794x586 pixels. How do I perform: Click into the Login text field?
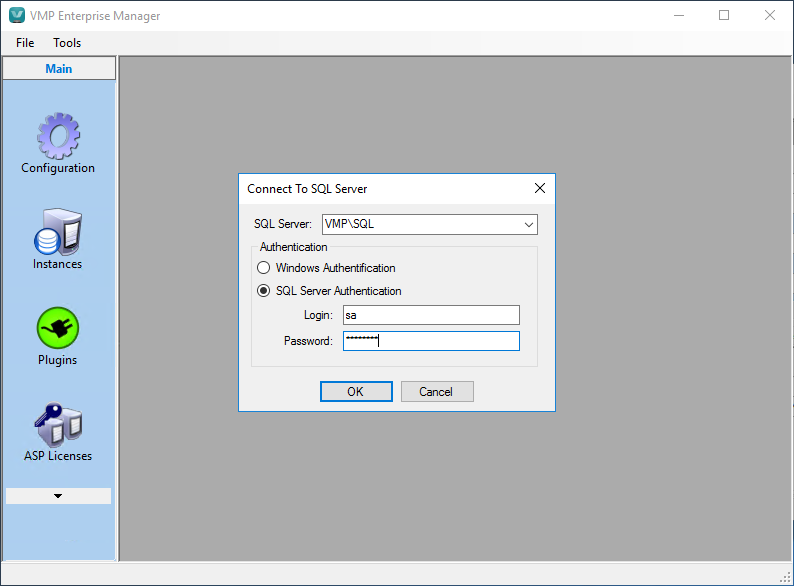(x=430, y=315)
